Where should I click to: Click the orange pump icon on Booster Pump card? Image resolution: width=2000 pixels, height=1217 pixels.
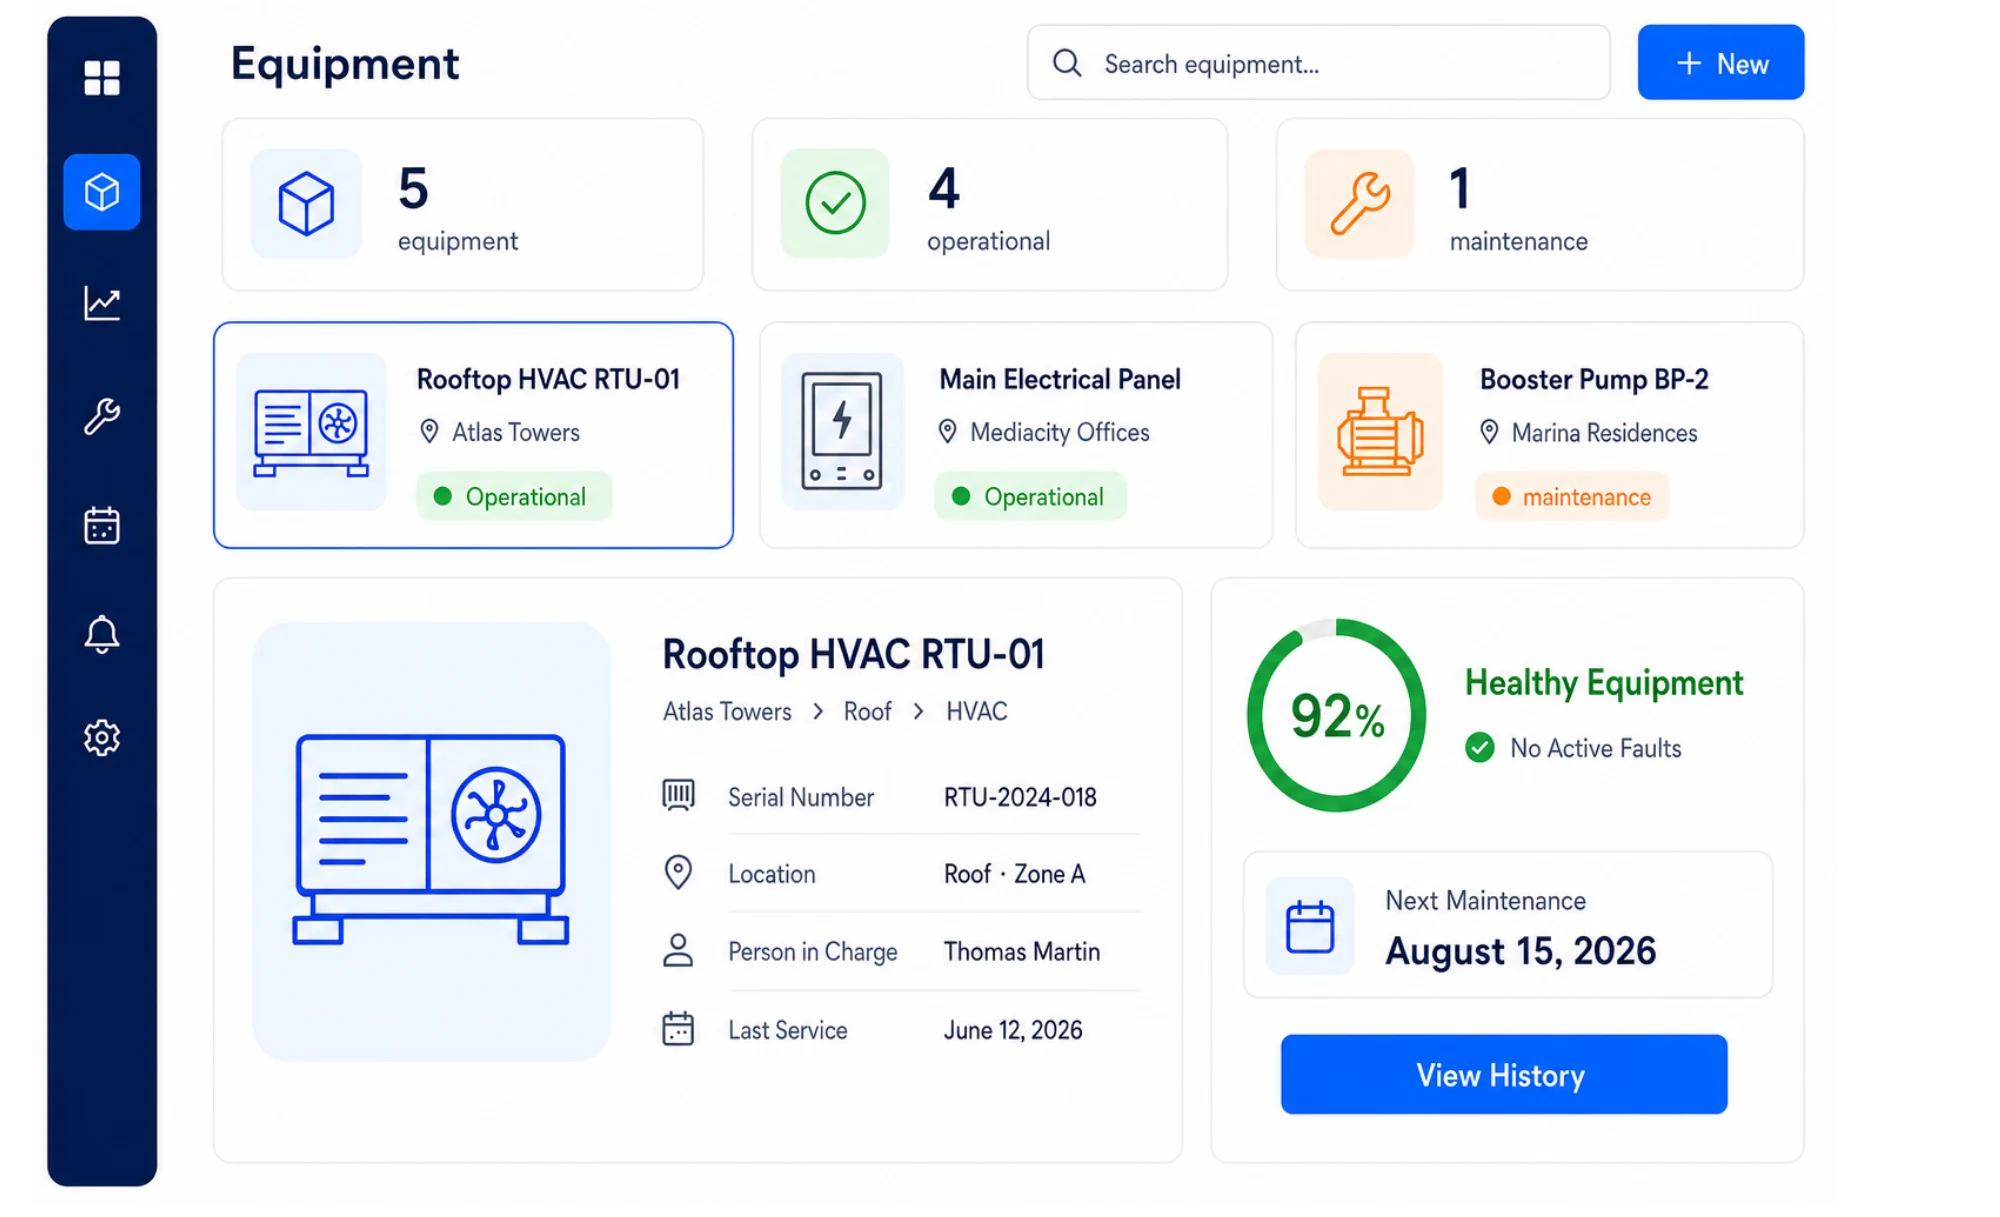point(1380,432)
